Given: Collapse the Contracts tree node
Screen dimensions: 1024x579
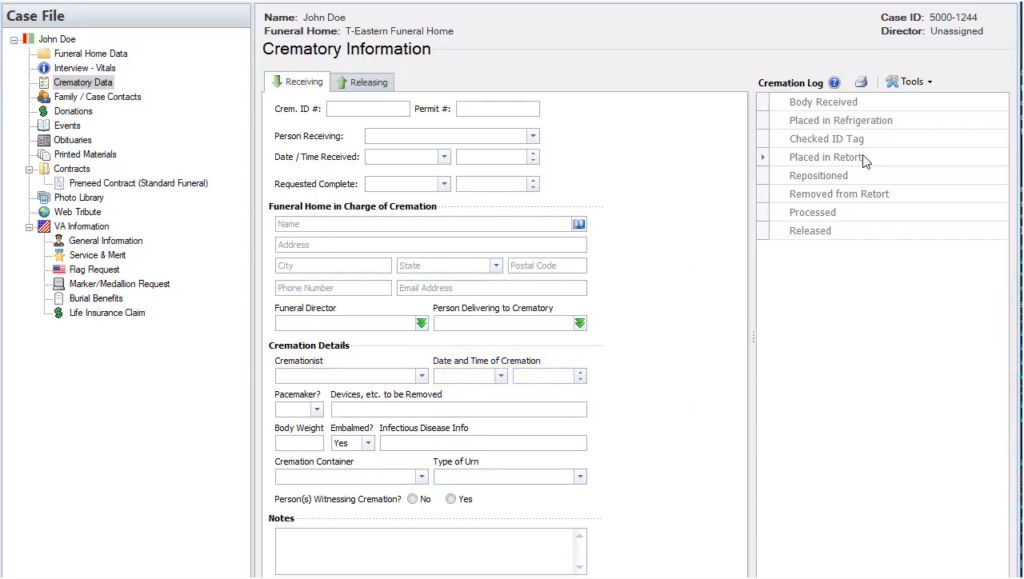Looking at the screenshot, I should [29, 169].
